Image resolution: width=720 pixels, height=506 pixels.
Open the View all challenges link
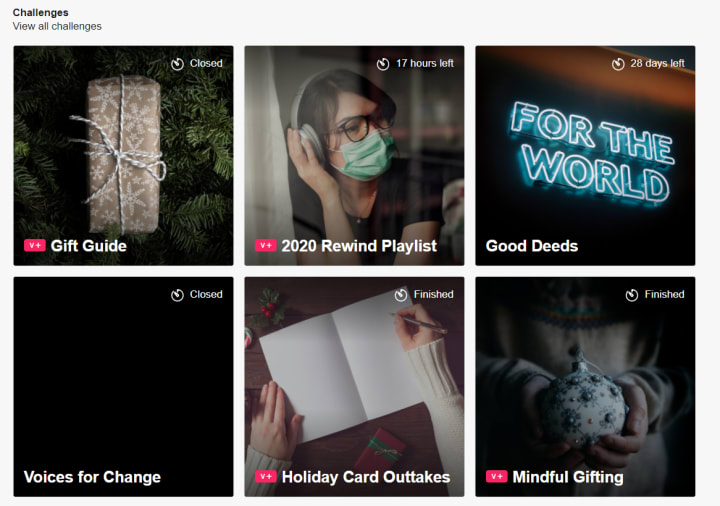pos(57,26)
